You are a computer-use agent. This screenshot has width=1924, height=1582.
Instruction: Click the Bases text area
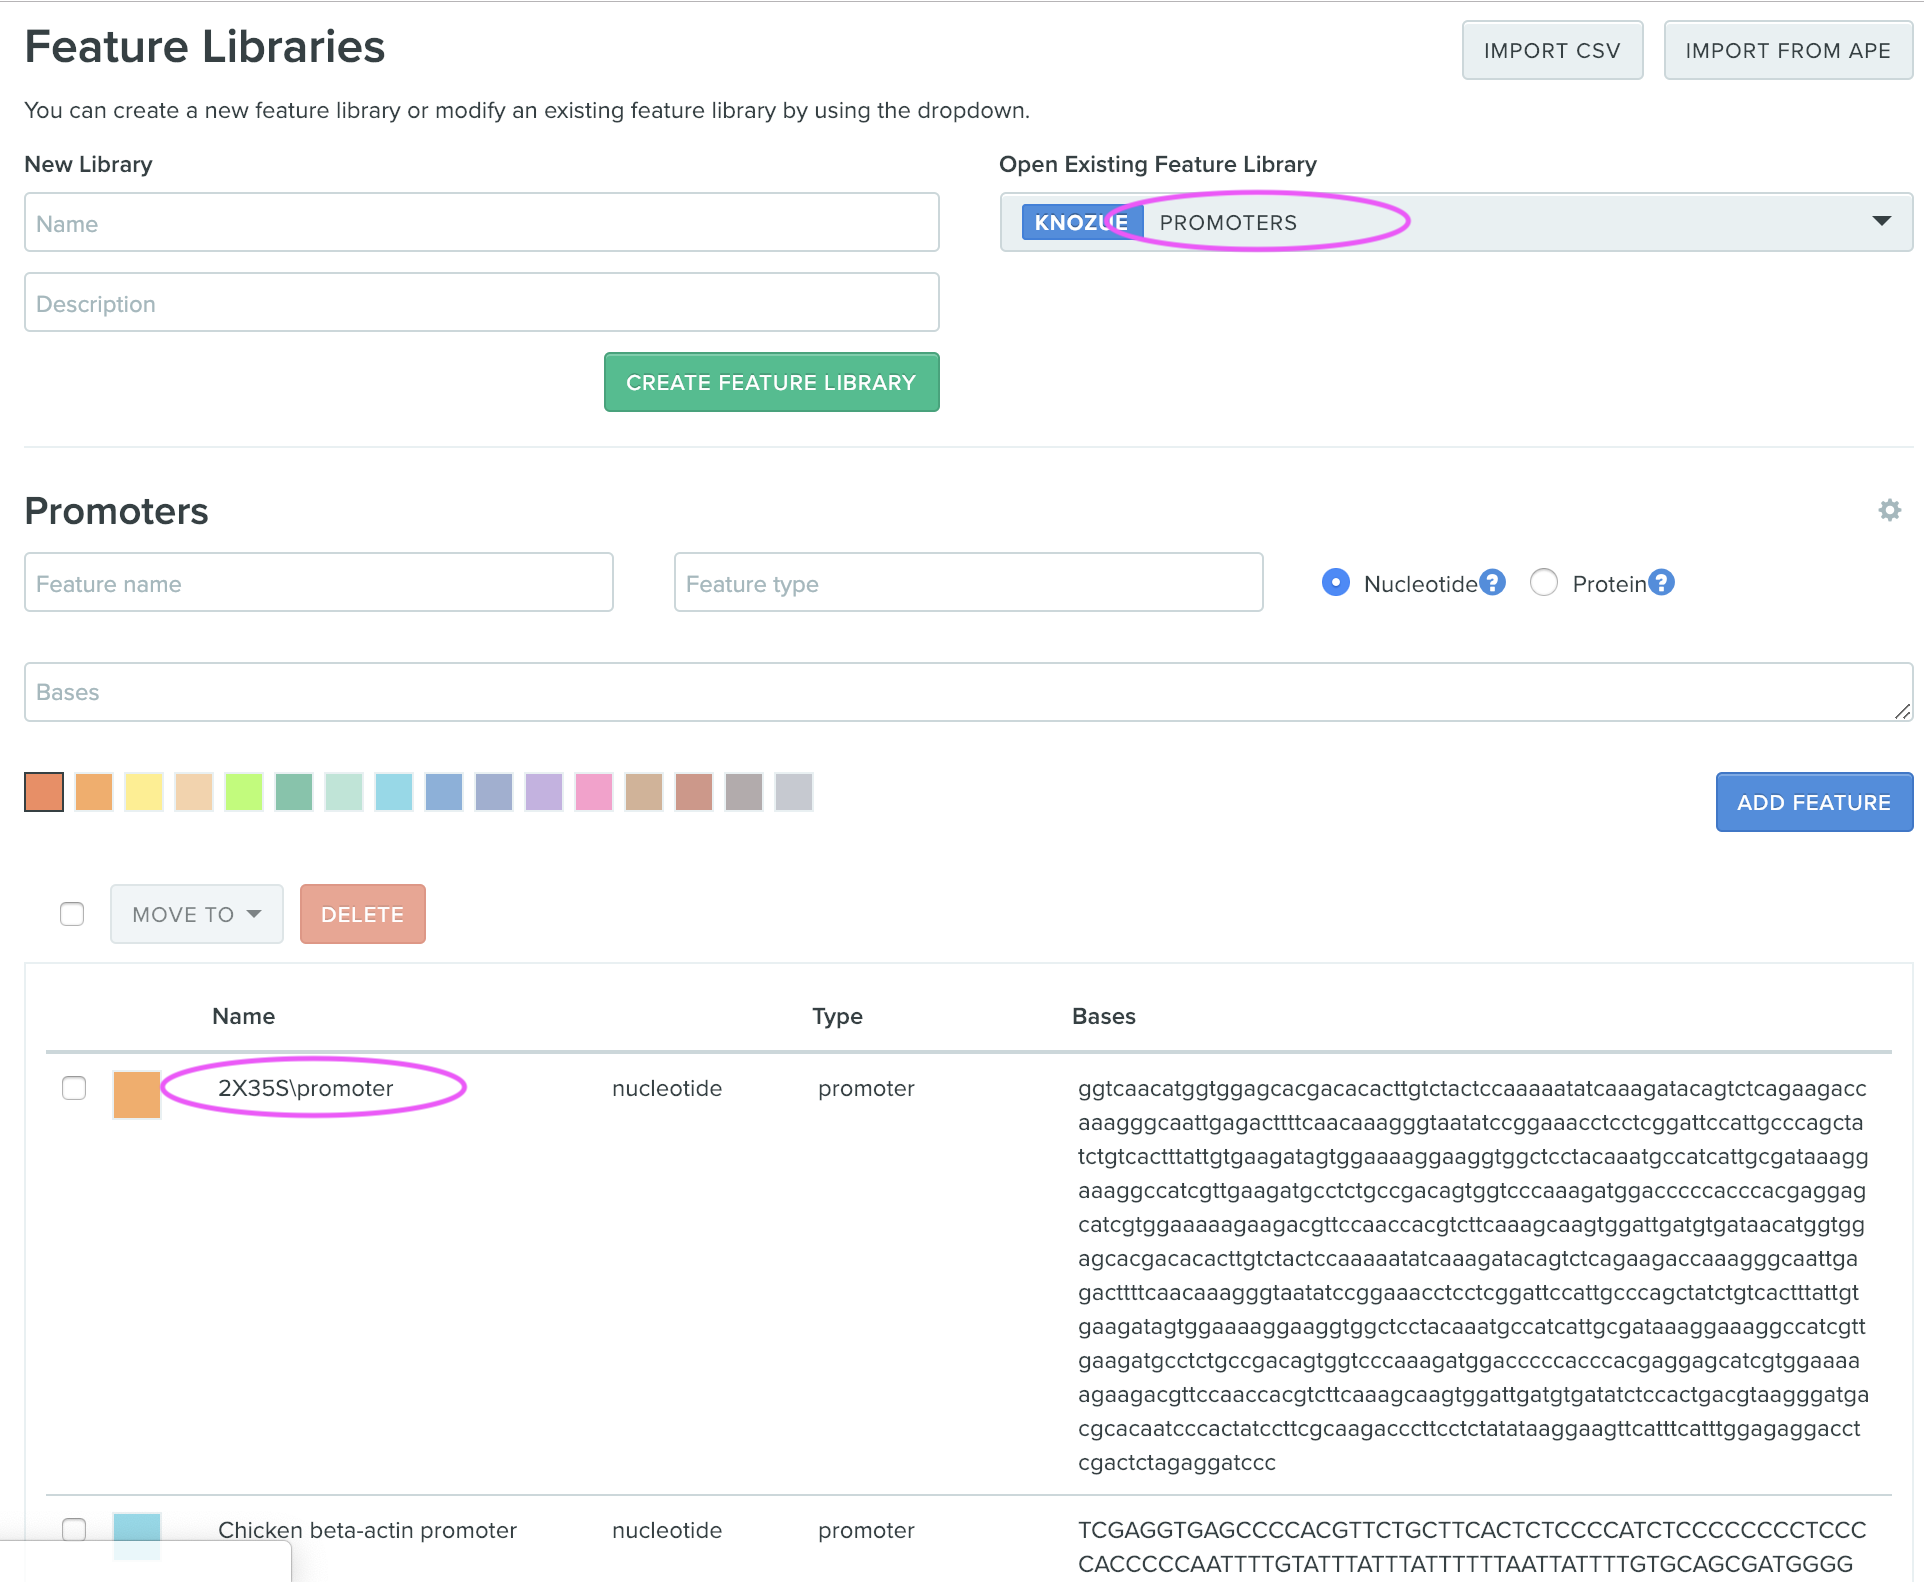click(x=960, y=691)
